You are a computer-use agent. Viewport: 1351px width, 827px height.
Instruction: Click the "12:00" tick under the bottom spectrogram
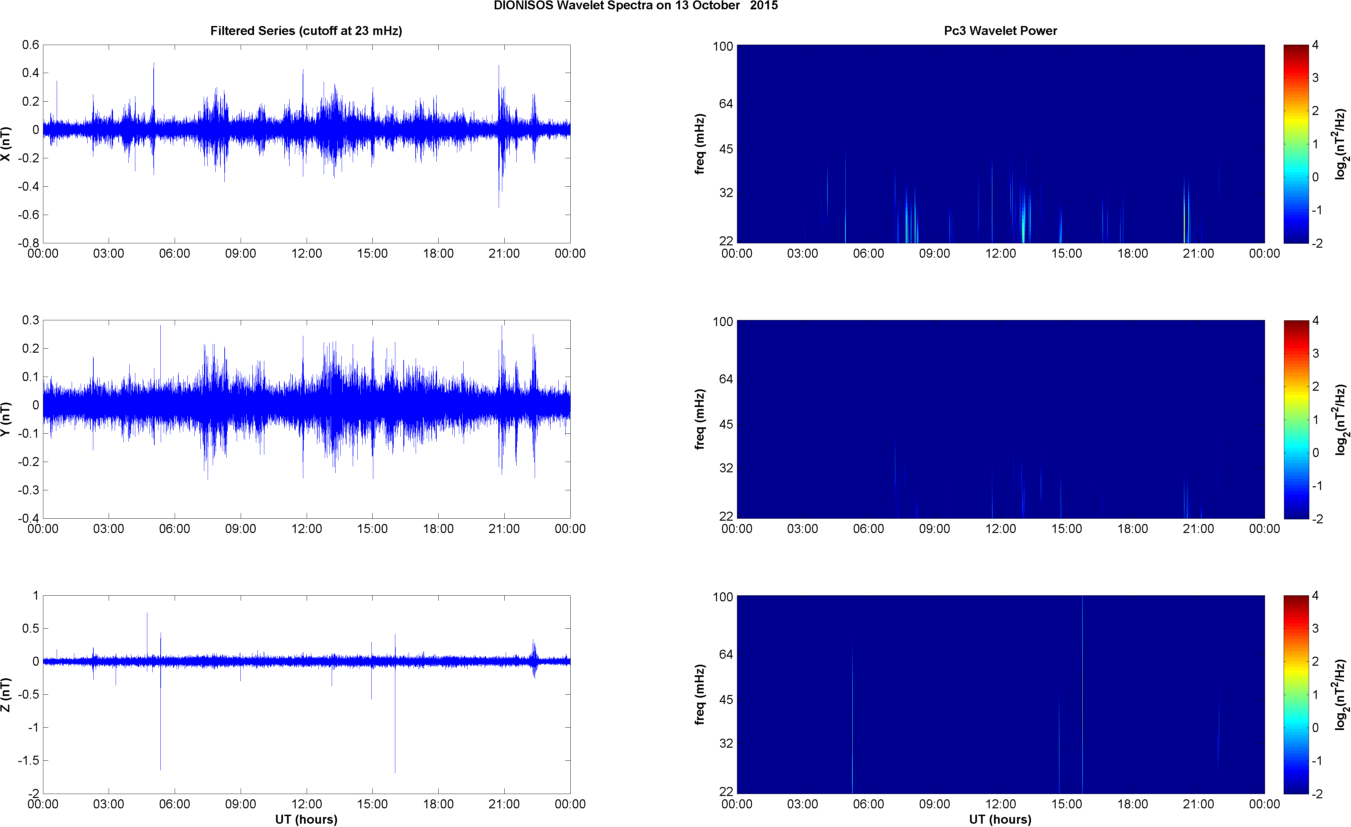point(1001,804)
